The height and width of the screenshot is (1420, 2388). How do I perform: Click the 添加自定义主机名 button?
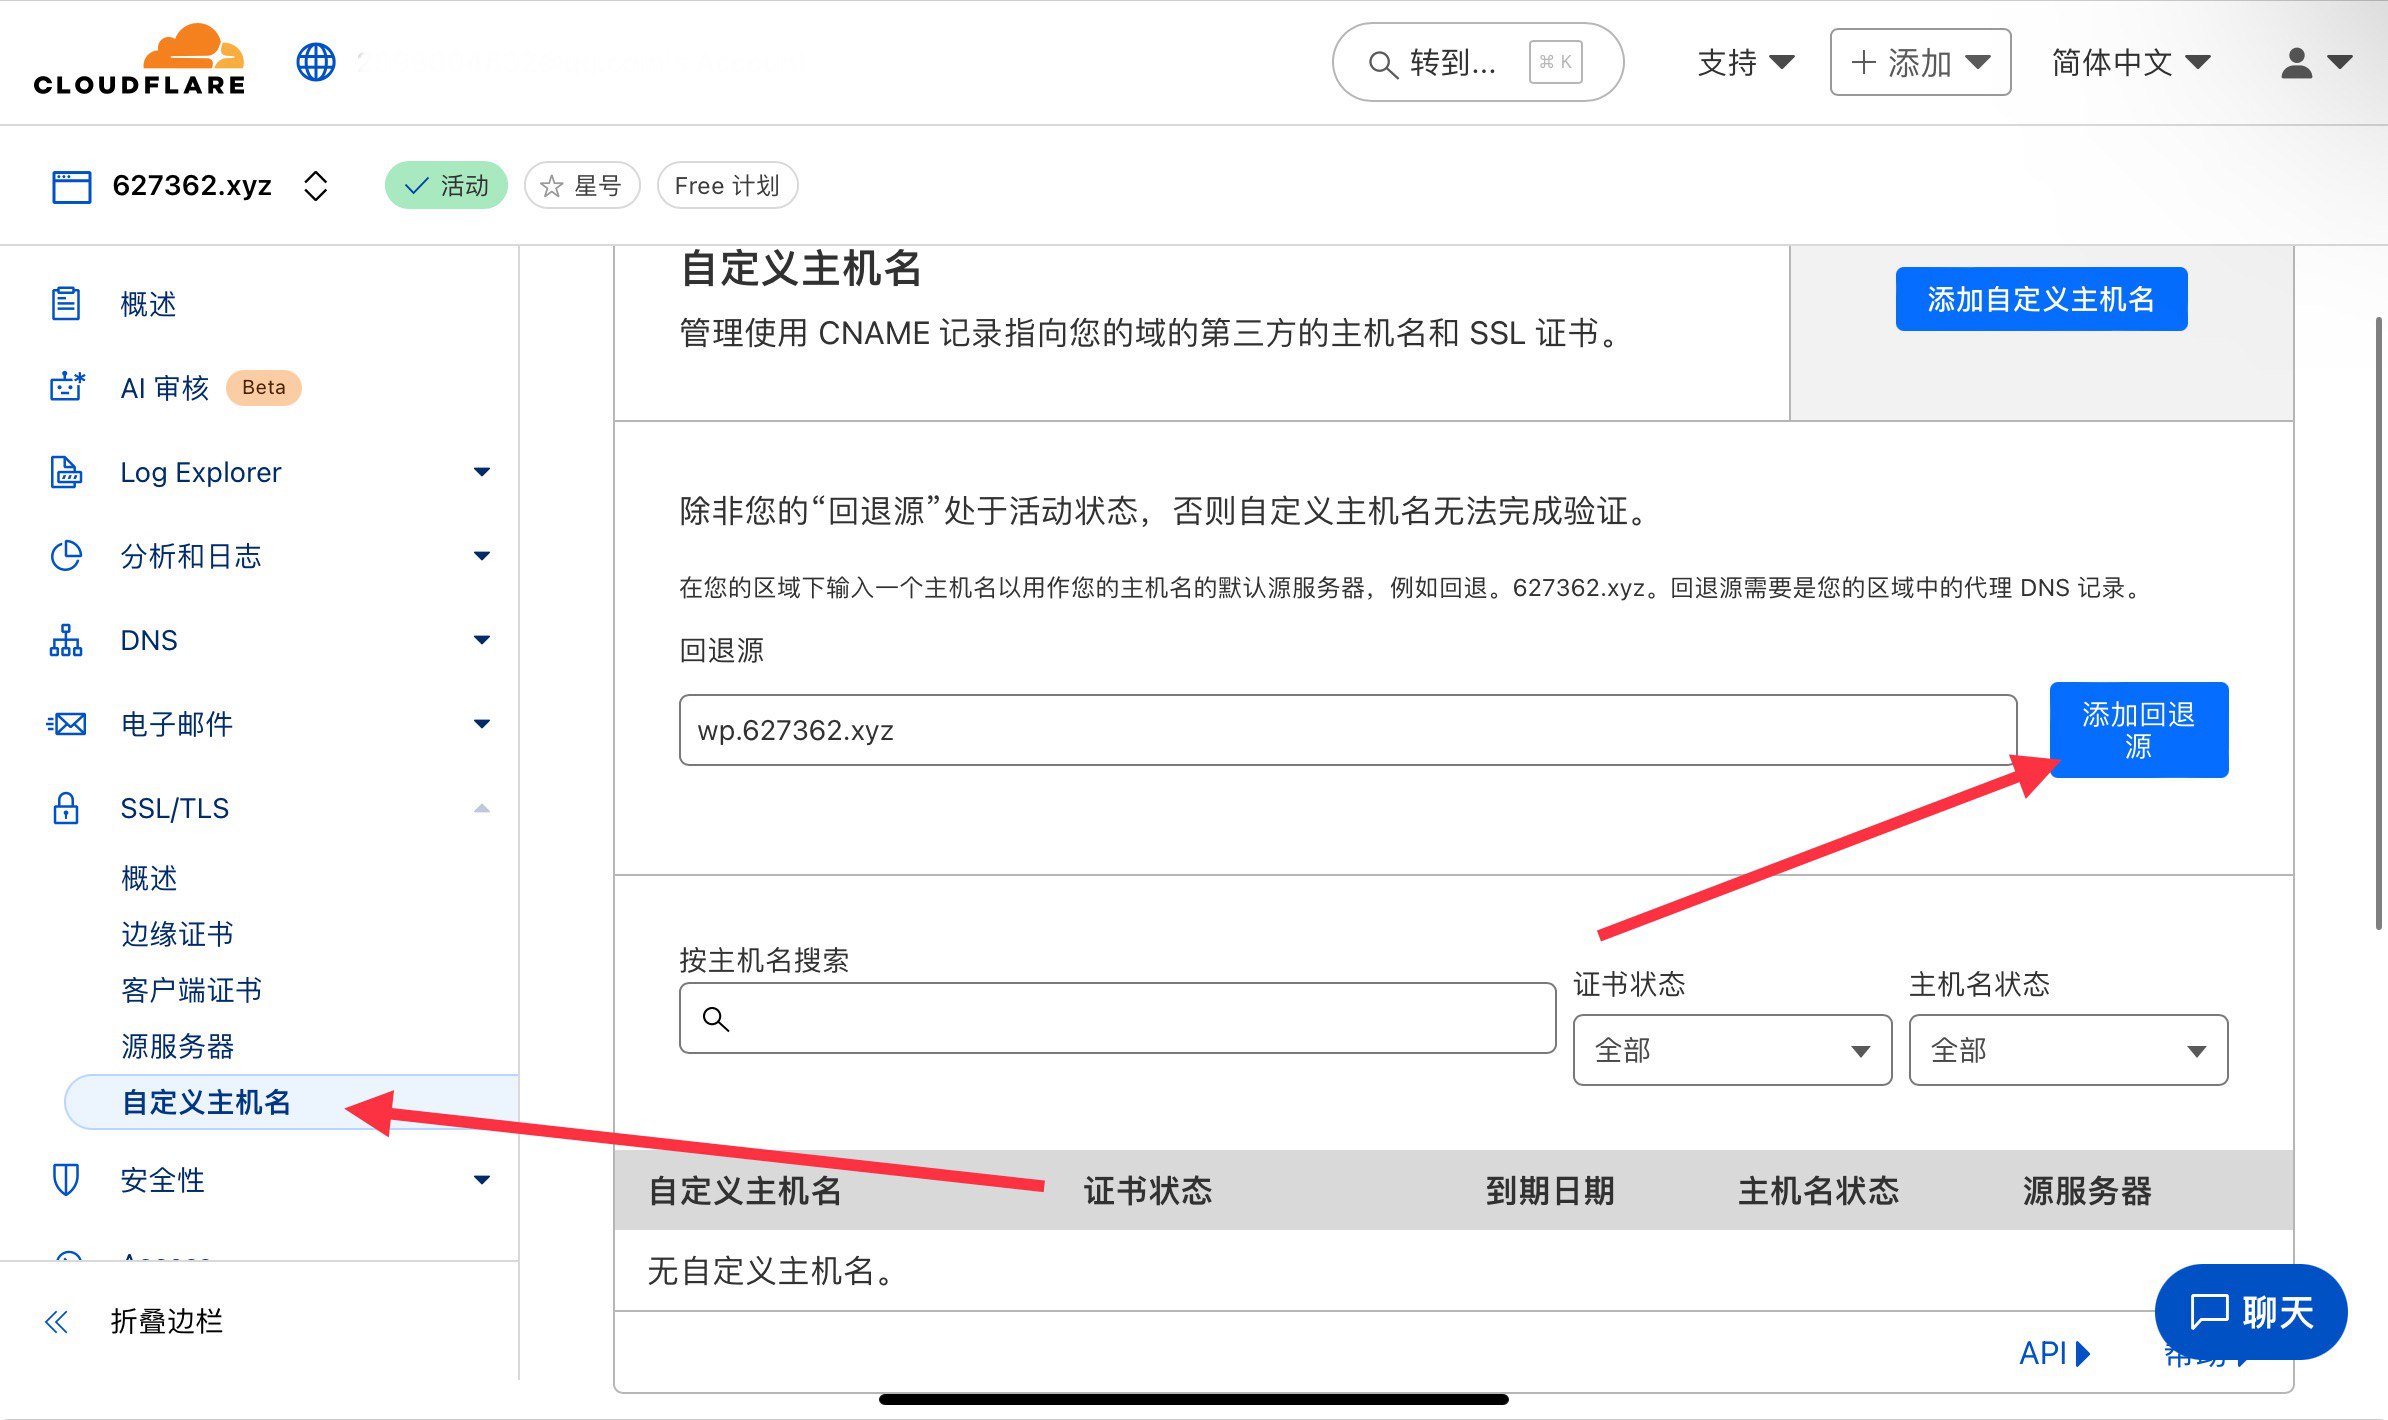click(2041, 299)
